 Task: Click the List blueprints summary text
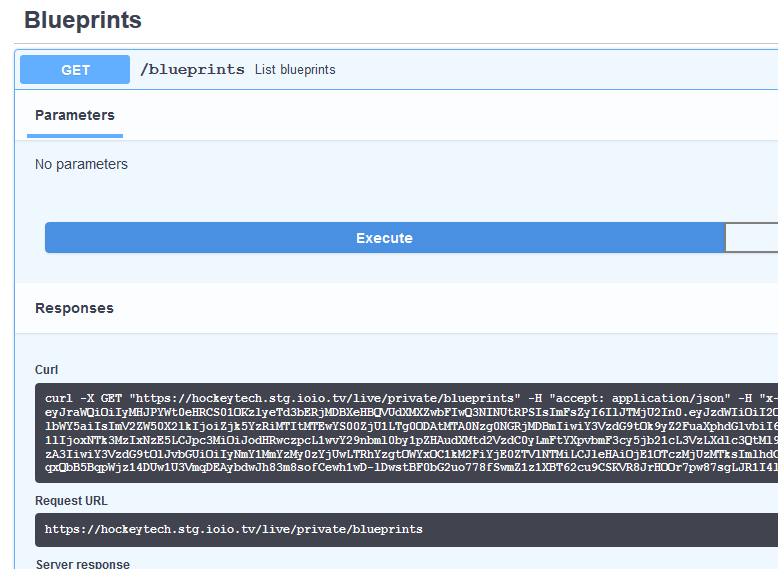tap(295, 70)
